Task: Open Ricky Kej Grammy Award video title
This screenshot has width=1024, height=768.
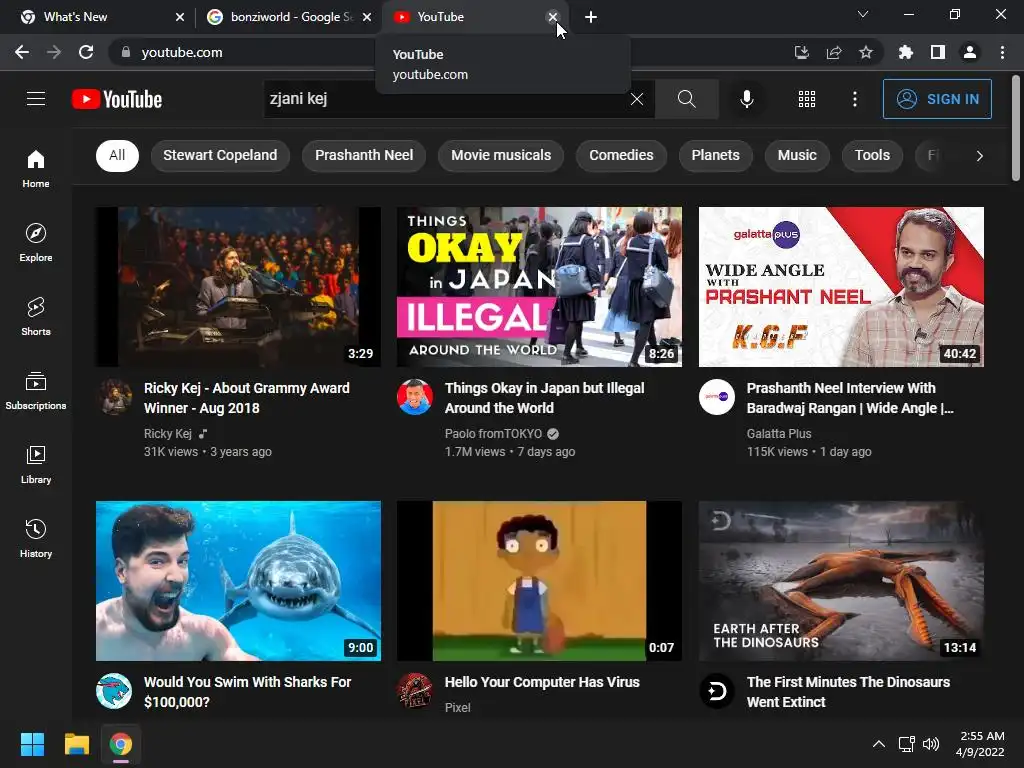Action: [247, 398]
